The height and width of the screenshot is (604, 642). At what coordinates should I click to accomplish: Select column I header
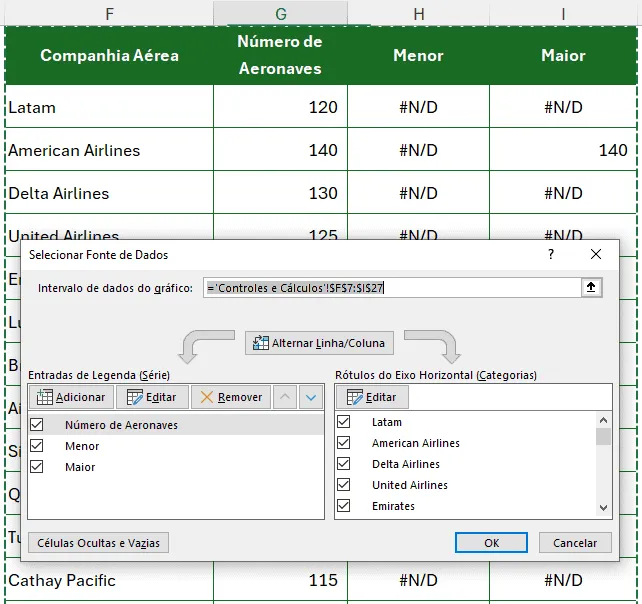(563, 14)
